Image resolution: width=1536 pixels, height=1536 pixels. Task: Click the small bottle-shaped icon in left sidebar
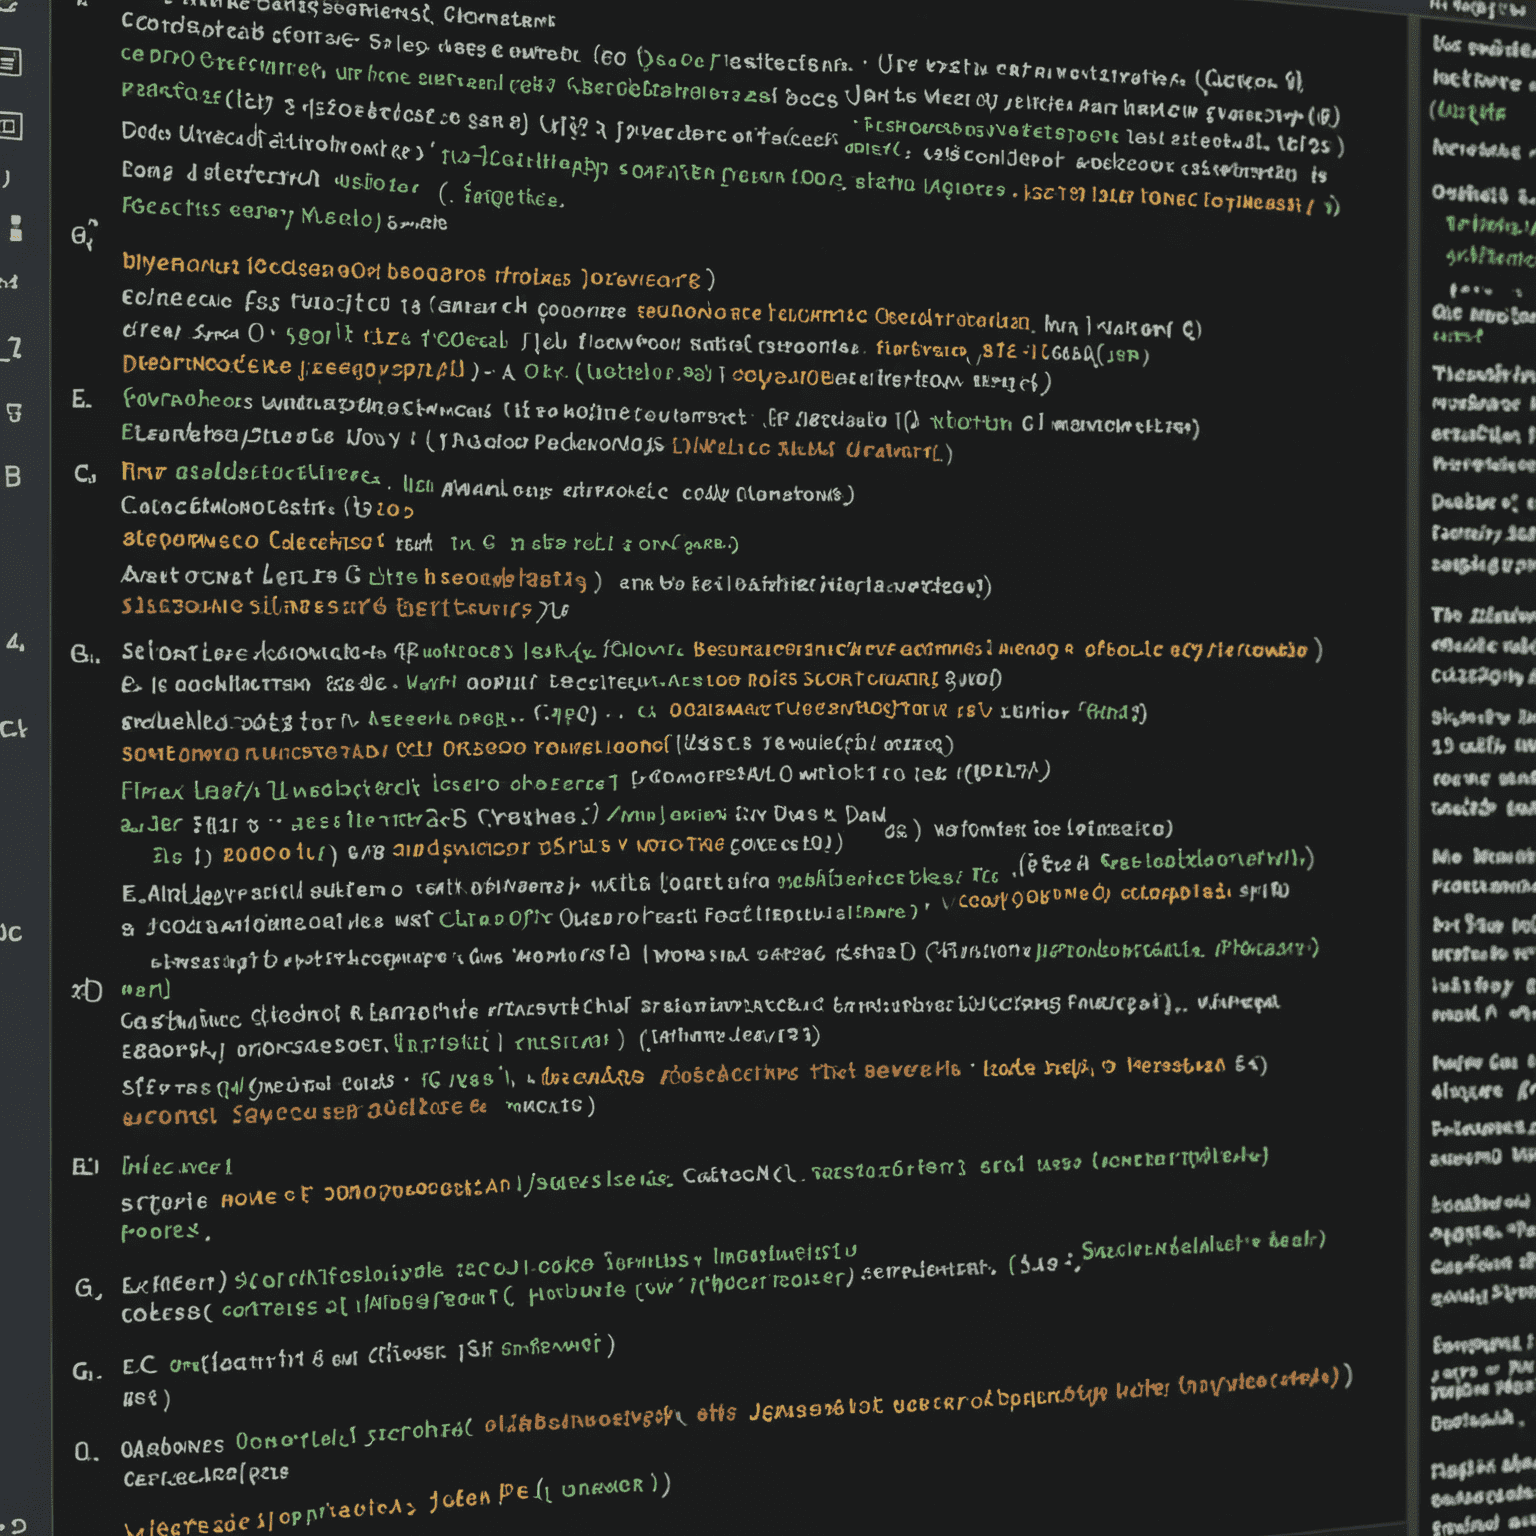(16, 228)
